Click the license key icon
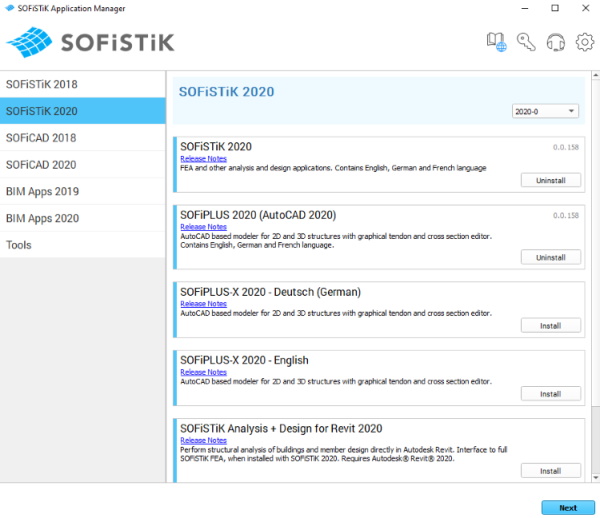This screenshot has width=600, height=518. (x=526, y=42)
